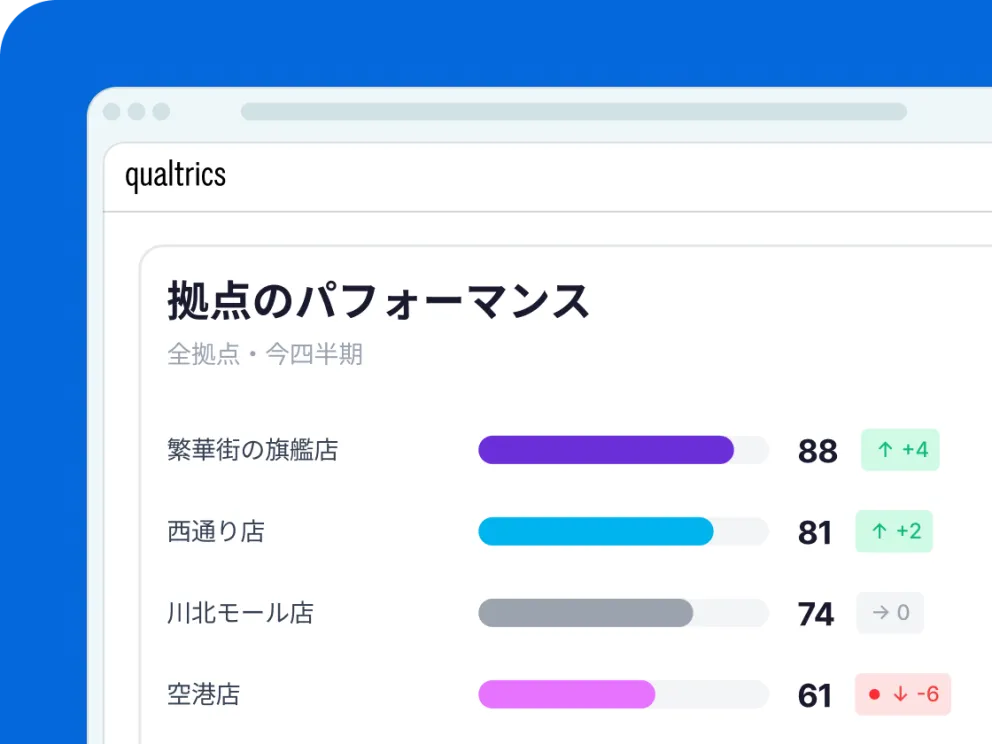Click the right arrow in 0 badge
This screenshot has width=992, height=744.
tap(880, 612)
